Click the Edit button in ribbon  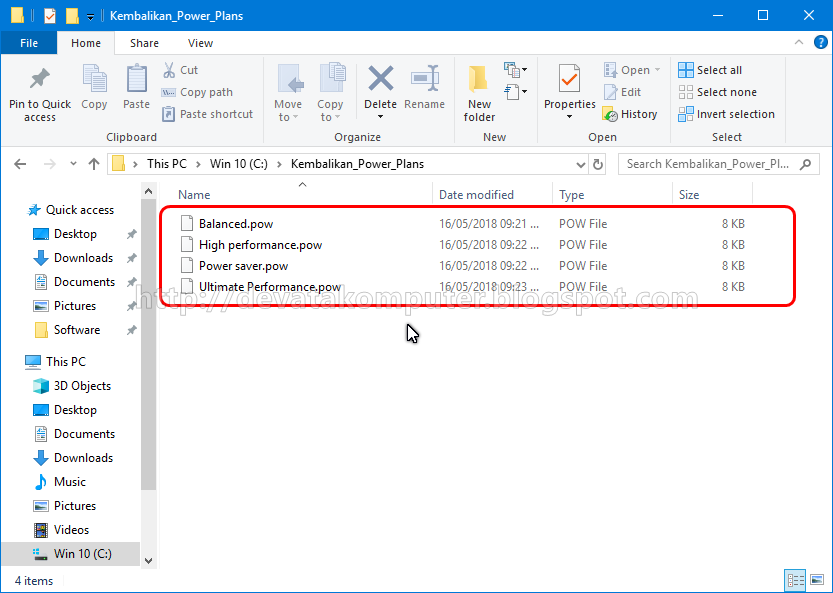click(x=622, y=92)
